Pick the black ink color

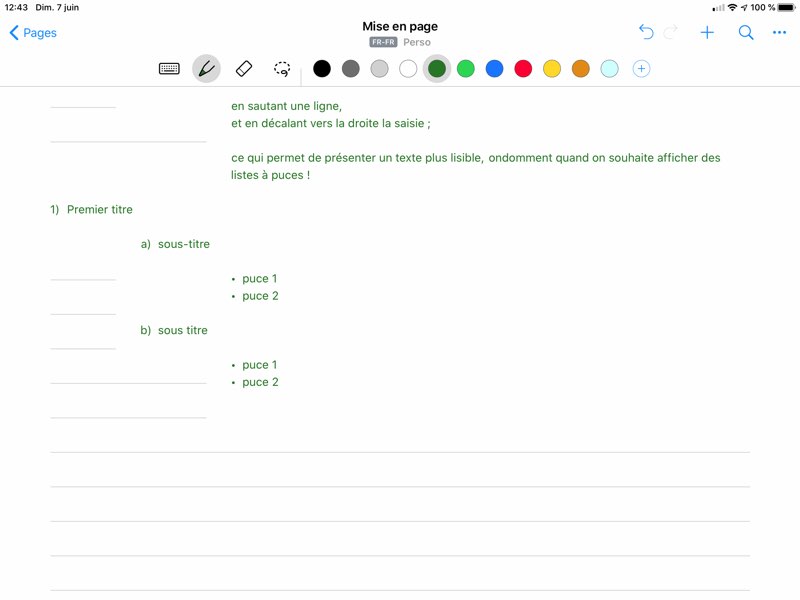coord(322,69)
